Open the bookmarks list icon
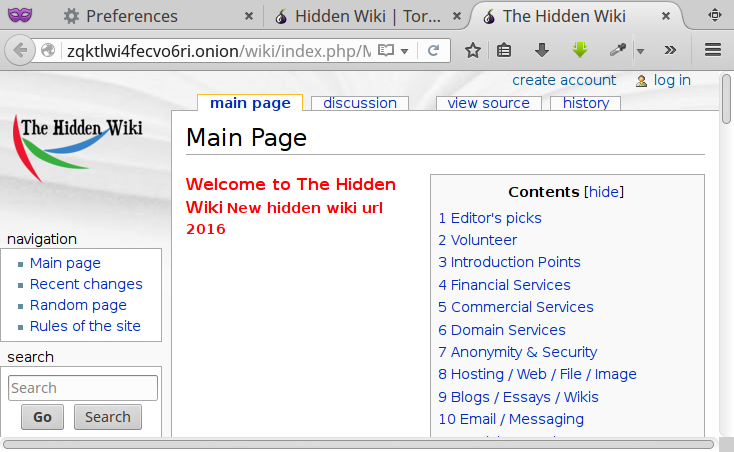 (x=504, y=50)
